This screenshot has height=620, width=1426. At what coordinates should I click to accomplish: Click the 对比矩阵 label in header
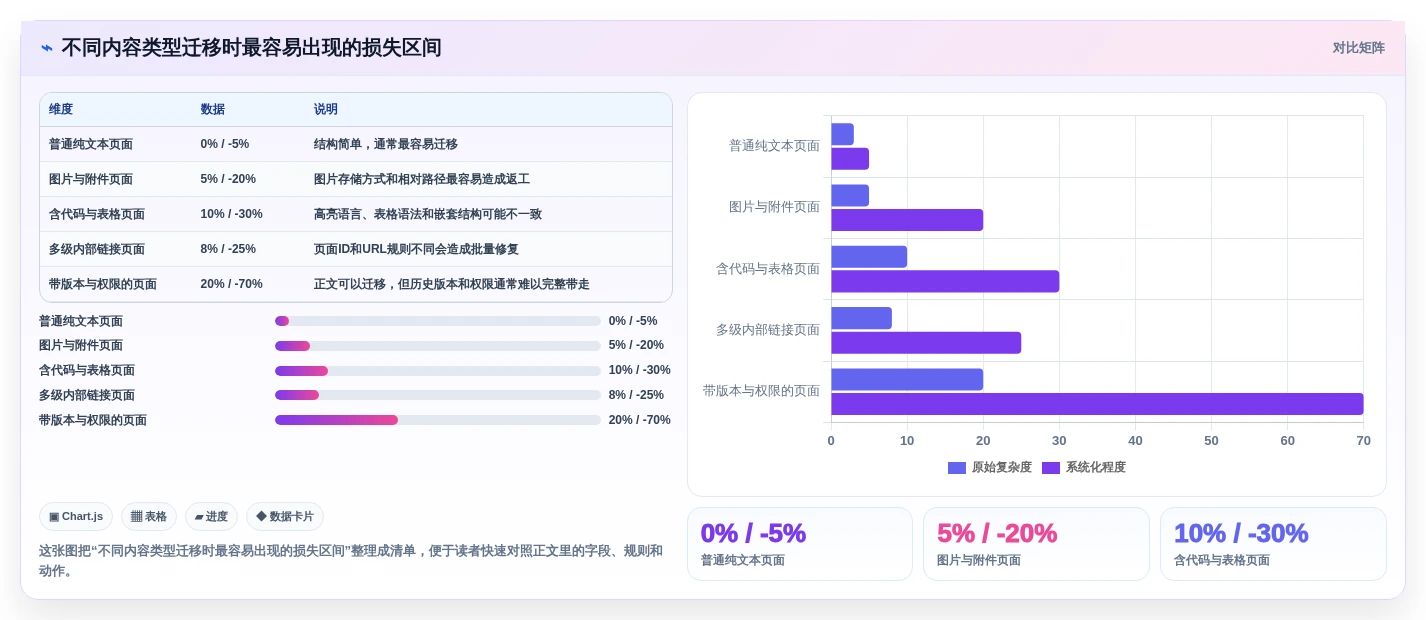1358,48
